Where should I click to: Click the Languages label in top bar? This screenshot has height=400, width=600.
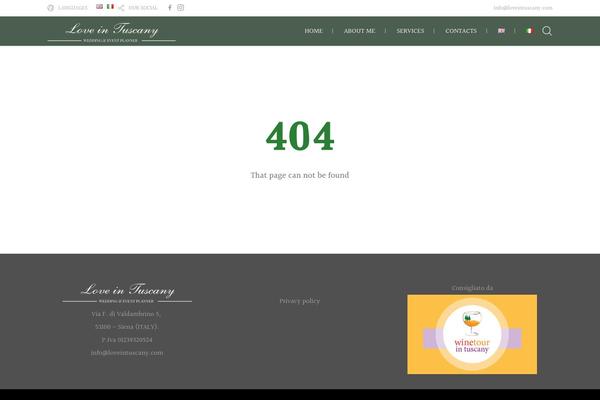pyautogui.click(x=73, y=8)
